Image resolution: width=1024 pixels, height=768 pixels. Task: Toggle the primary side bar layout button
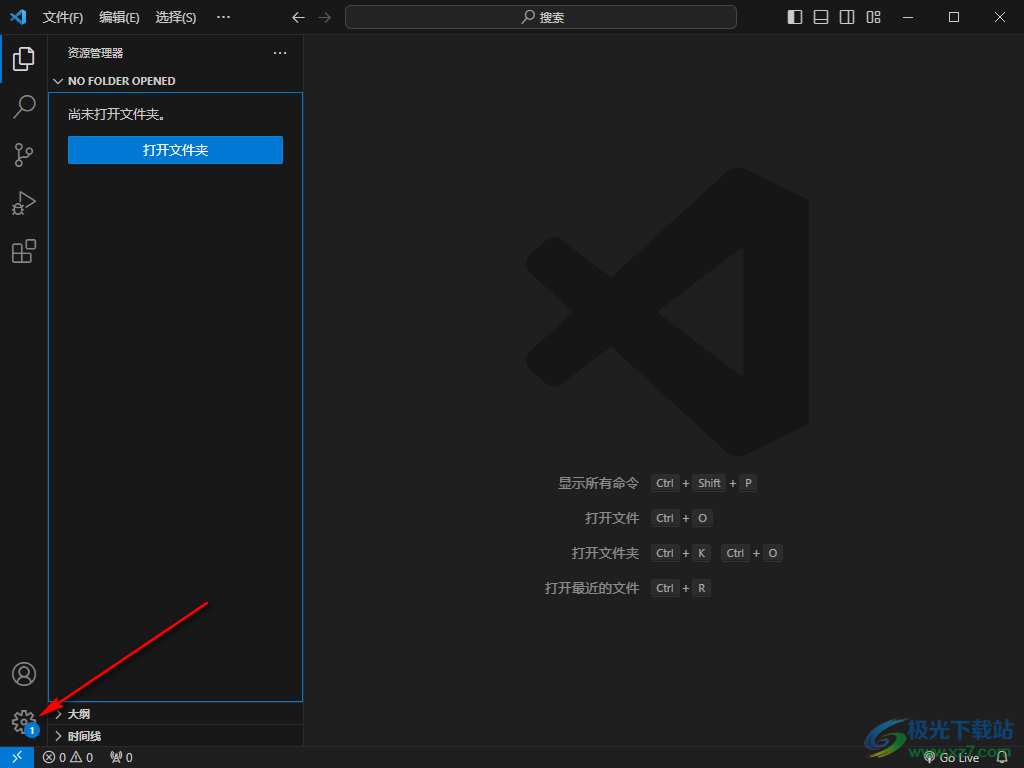(x=795, y=17)
